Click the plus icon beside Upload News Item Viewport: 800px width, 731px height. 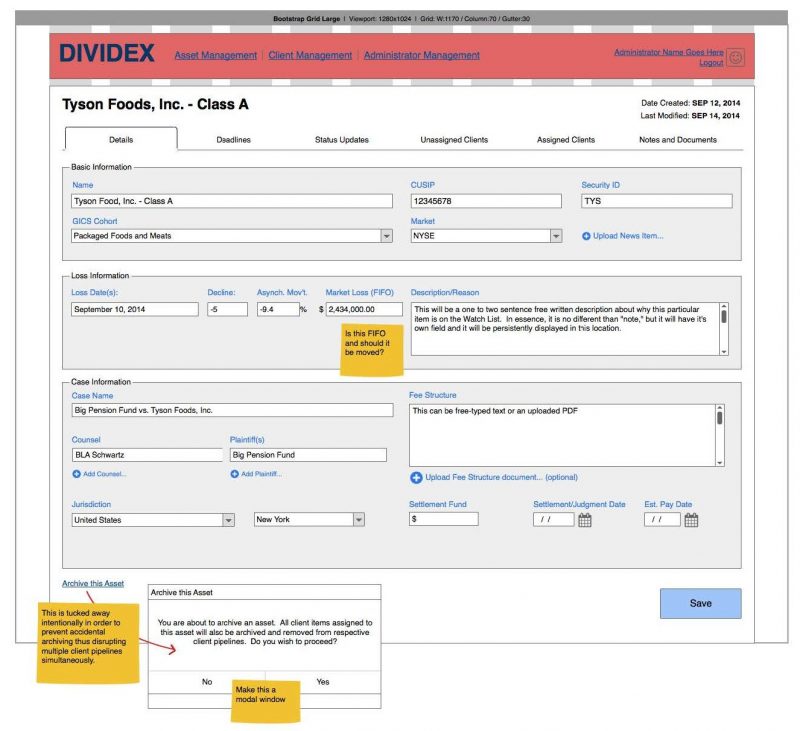586,236
